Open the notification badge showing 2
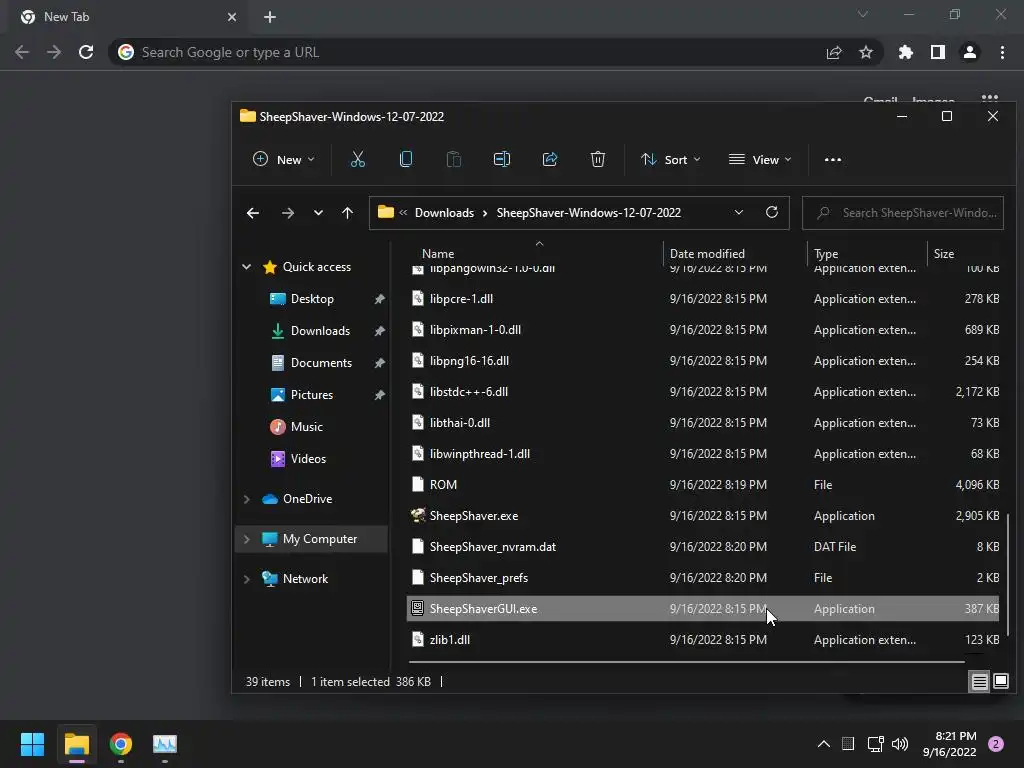1024x768 pixels. [996, 744]
